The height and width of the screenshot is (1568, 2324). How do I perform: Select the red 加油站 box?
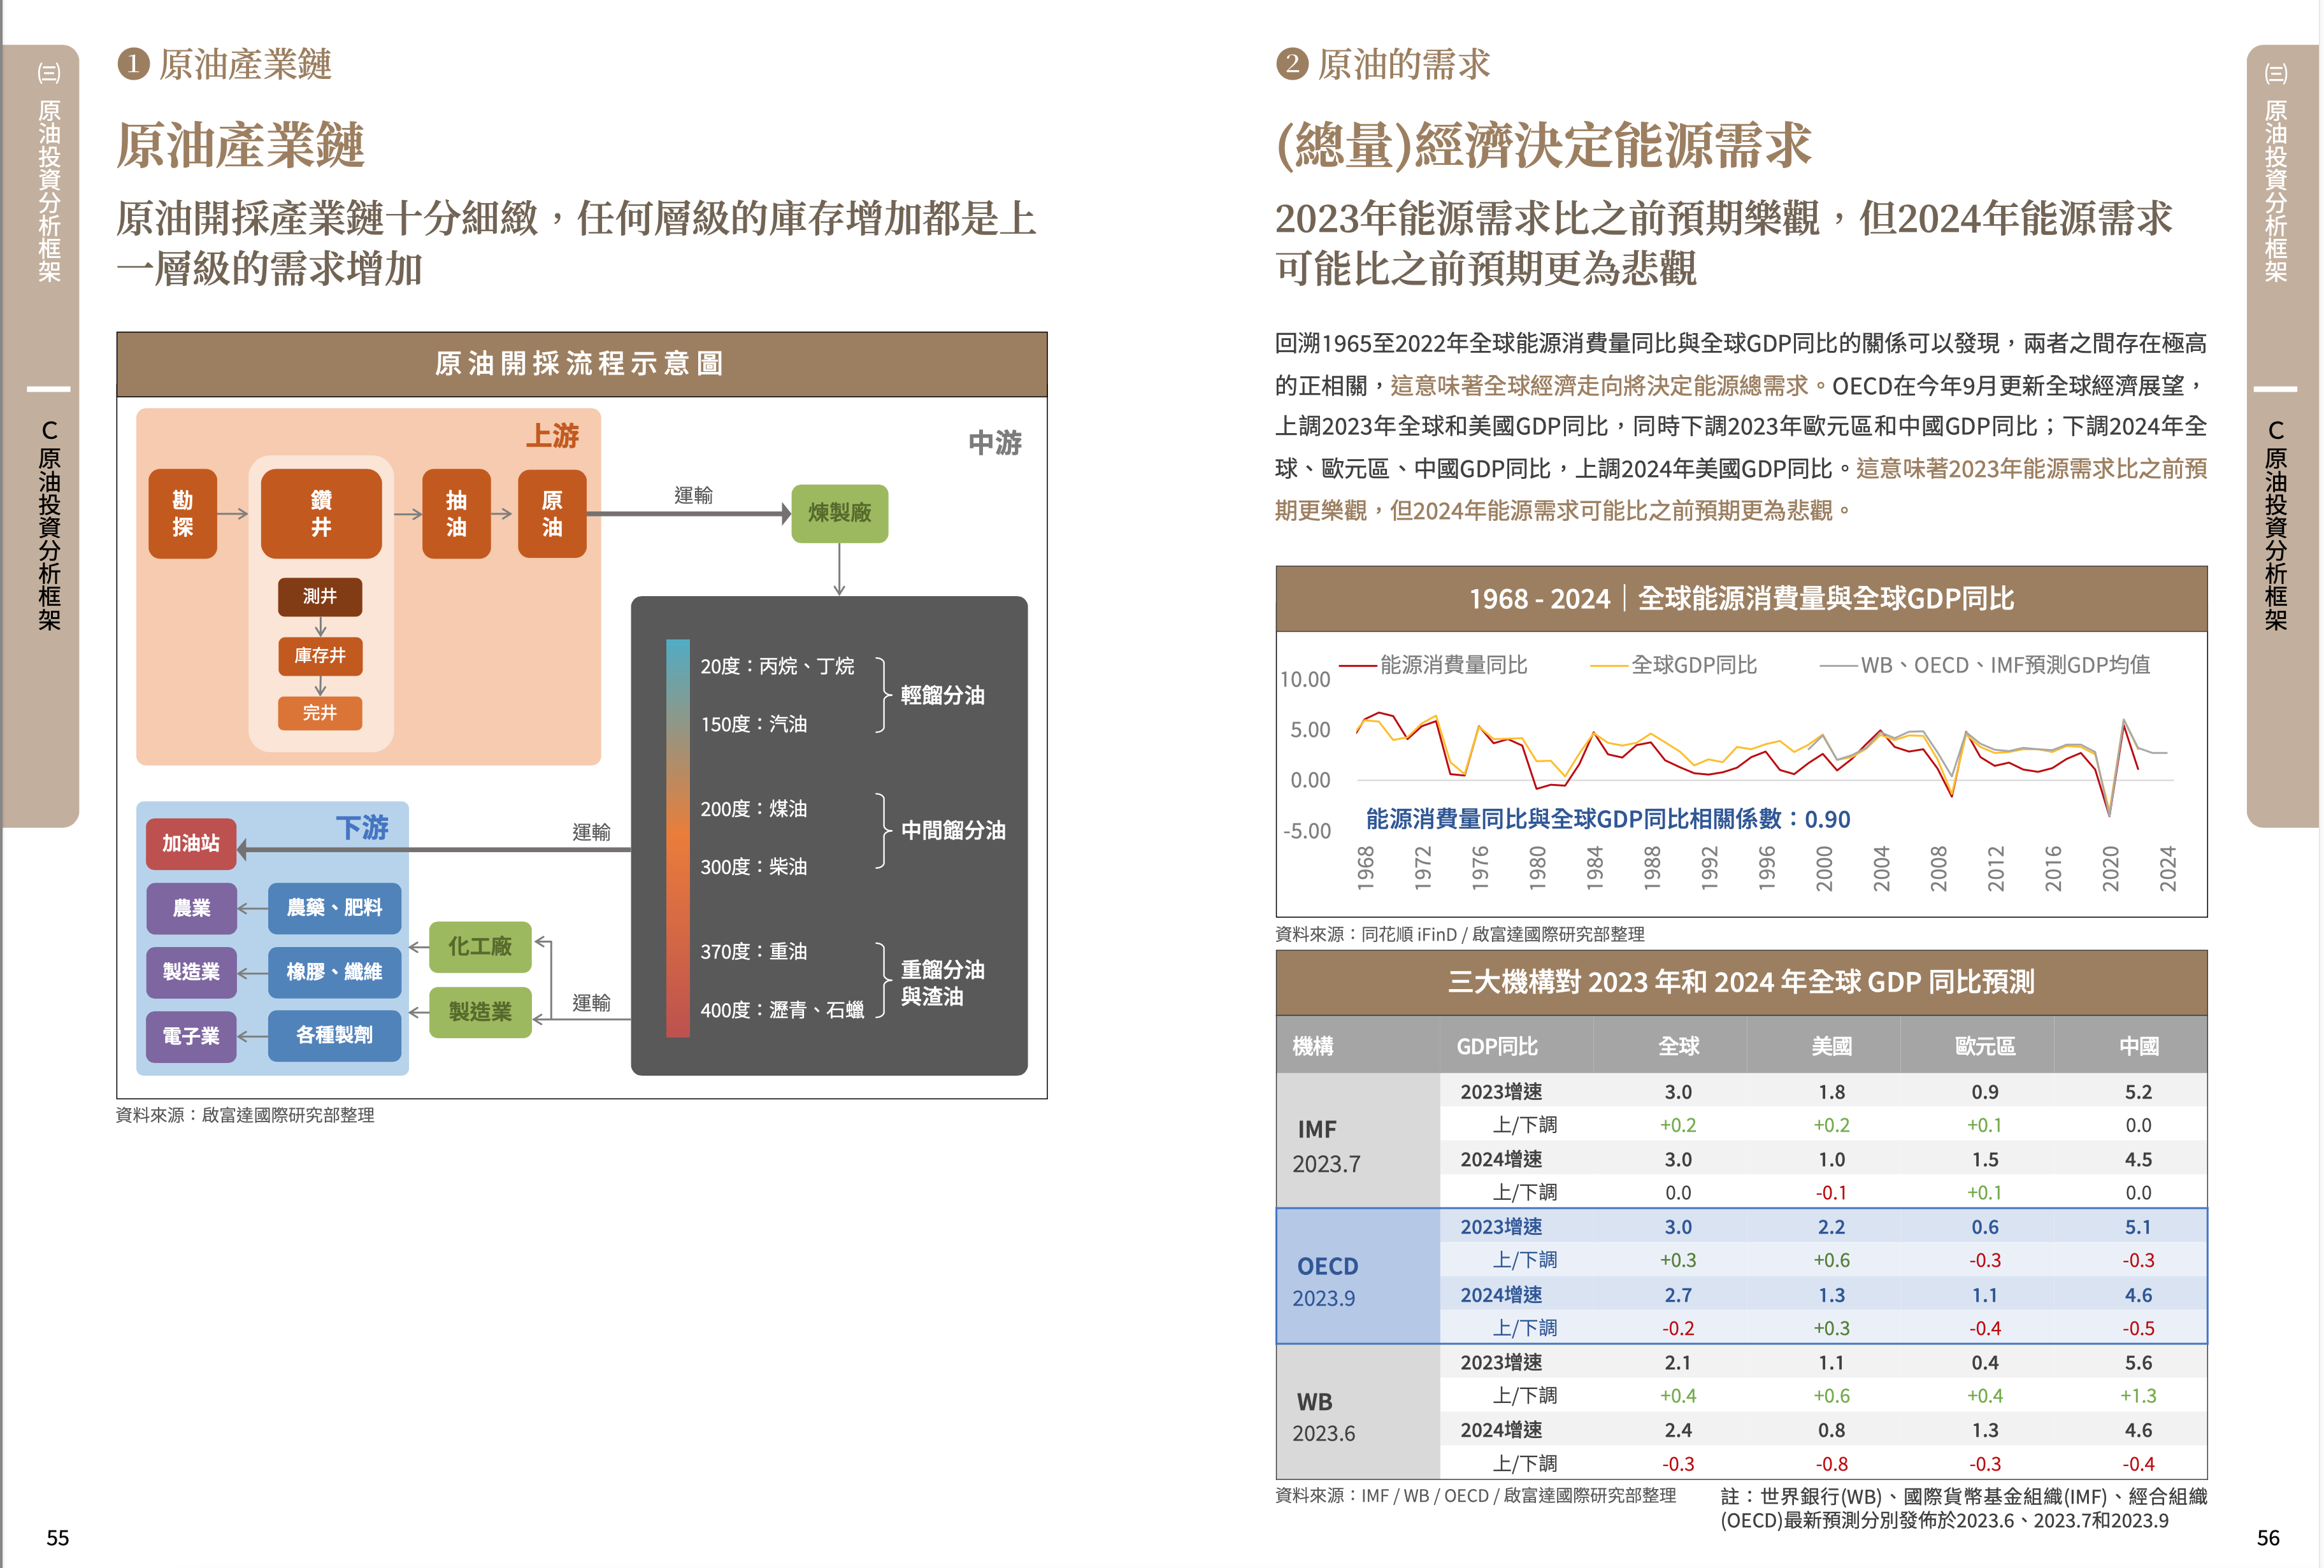pyautogui.click(x=191, y=843)
